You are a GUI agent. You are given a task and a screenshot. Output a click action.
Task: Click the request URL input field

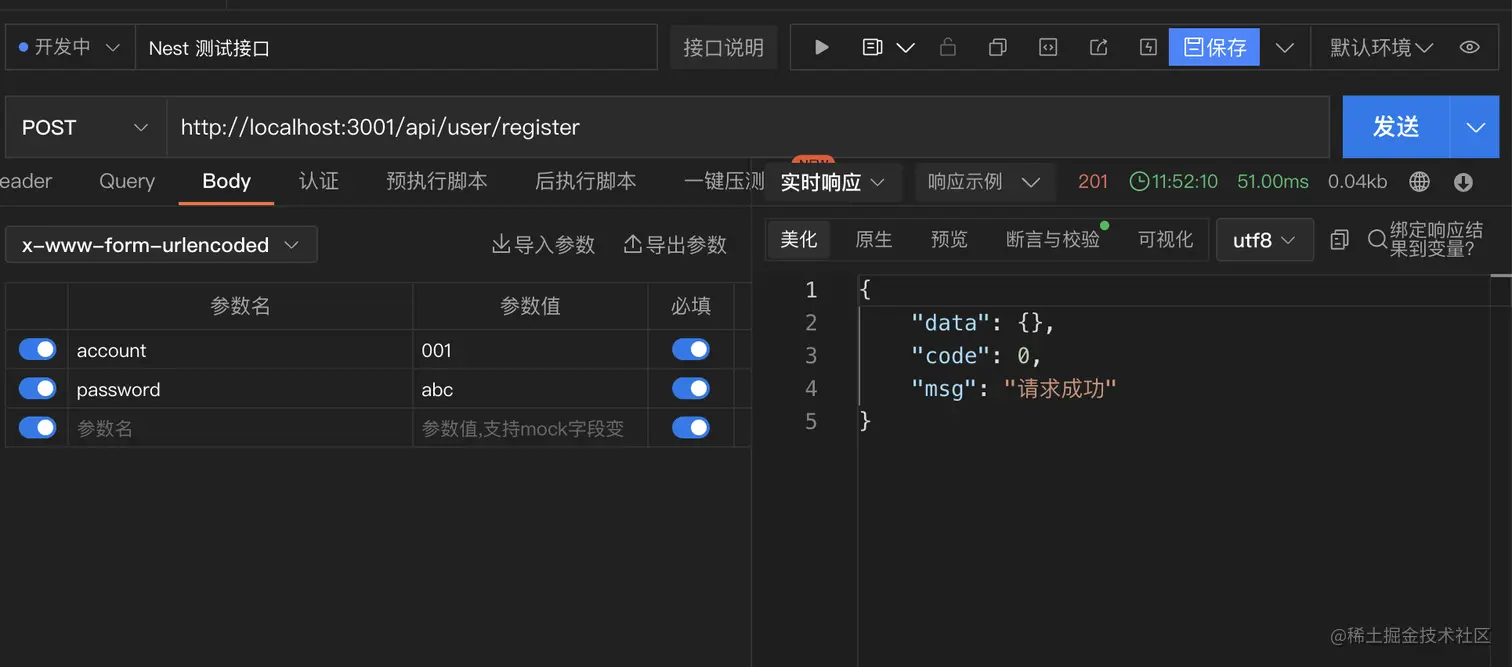[747, 127]
